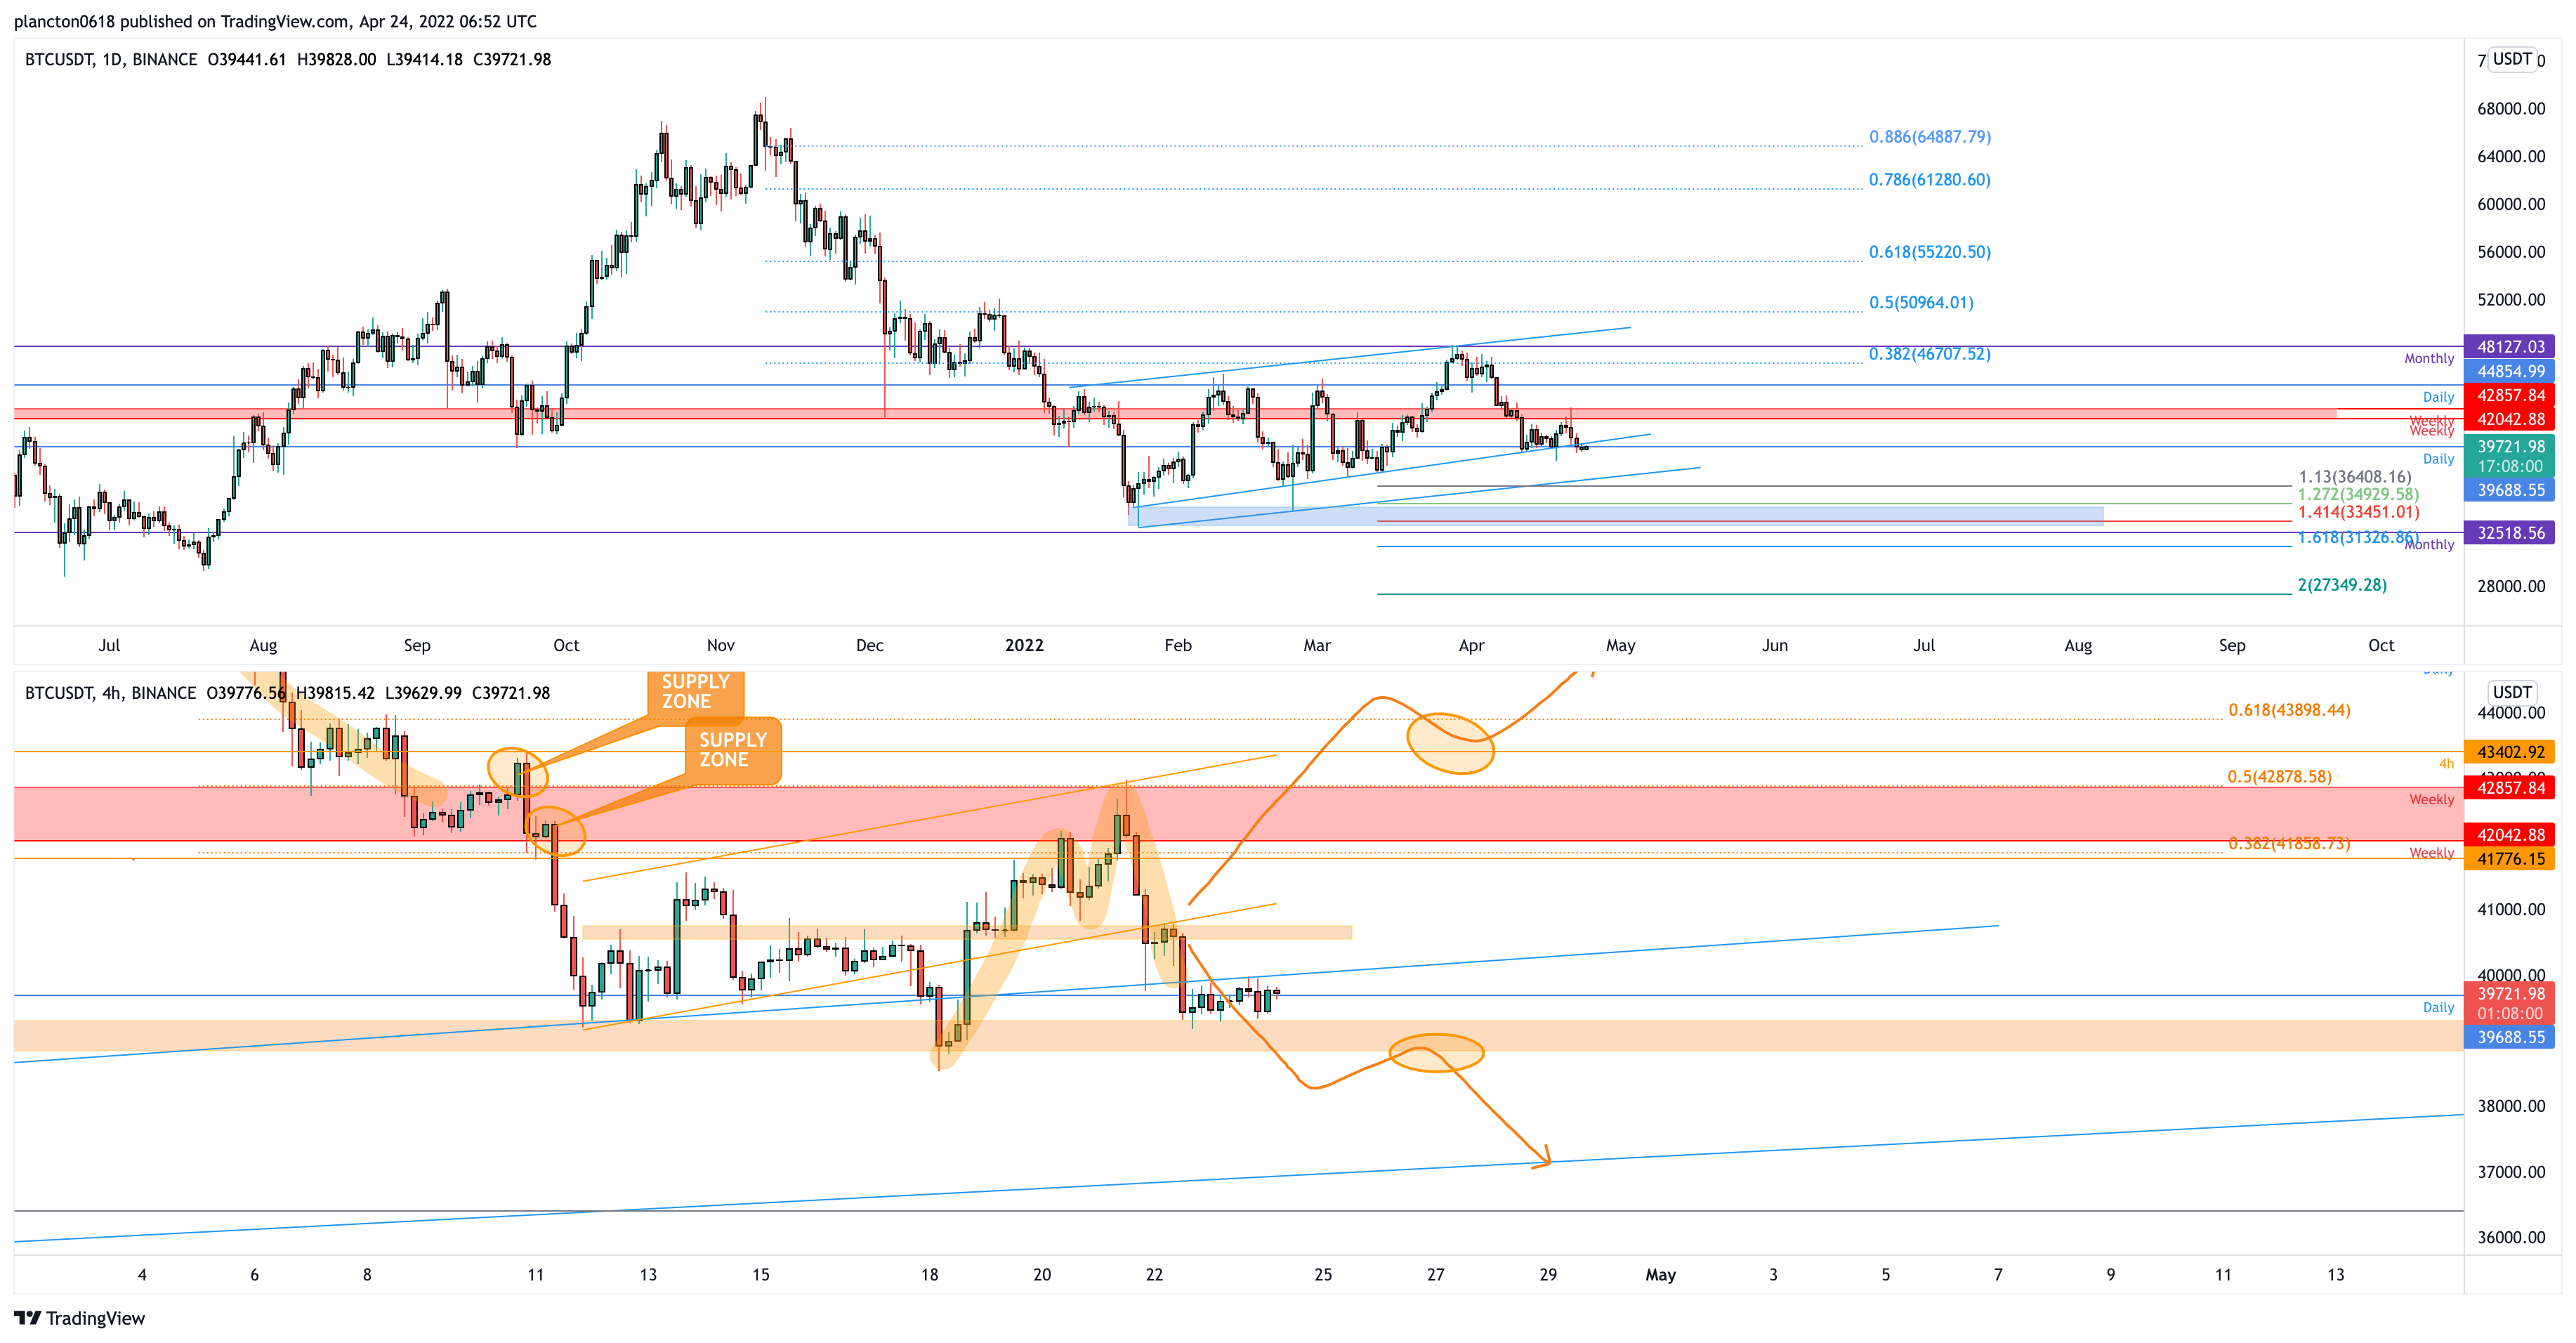Screen dimensions: 2576x1343
Task: Click the 0.786(61280.60) Fibonacci label
Action: 1930,180
